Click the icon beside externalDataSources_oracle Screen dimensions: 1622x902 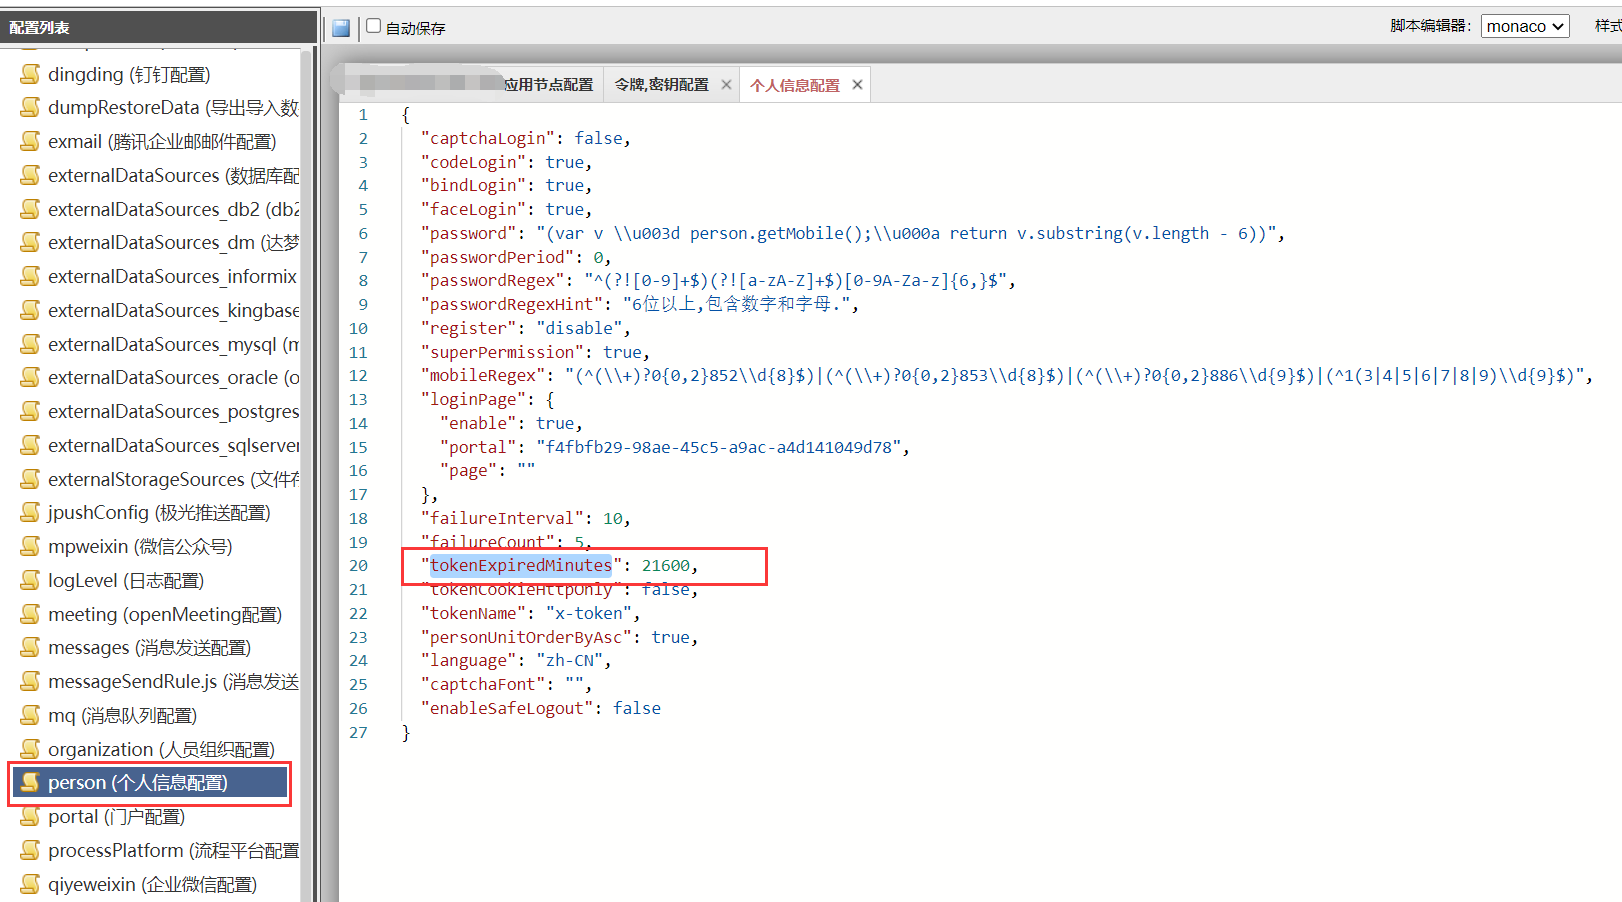coord(31,377)
